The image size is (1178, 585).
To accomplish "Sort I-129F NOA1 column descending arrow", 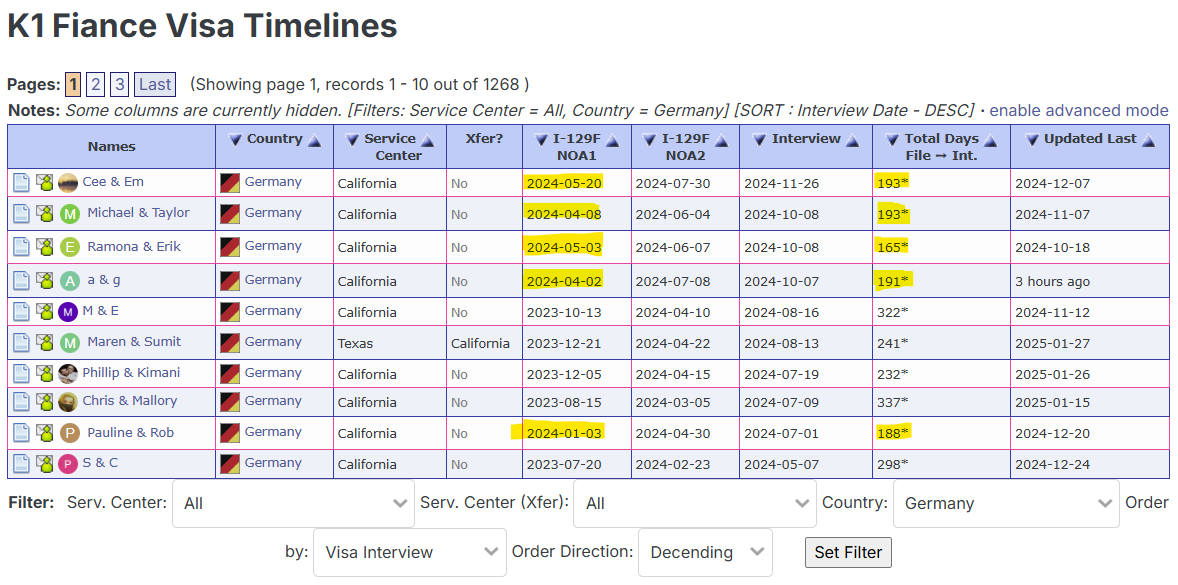I will 541,140.
